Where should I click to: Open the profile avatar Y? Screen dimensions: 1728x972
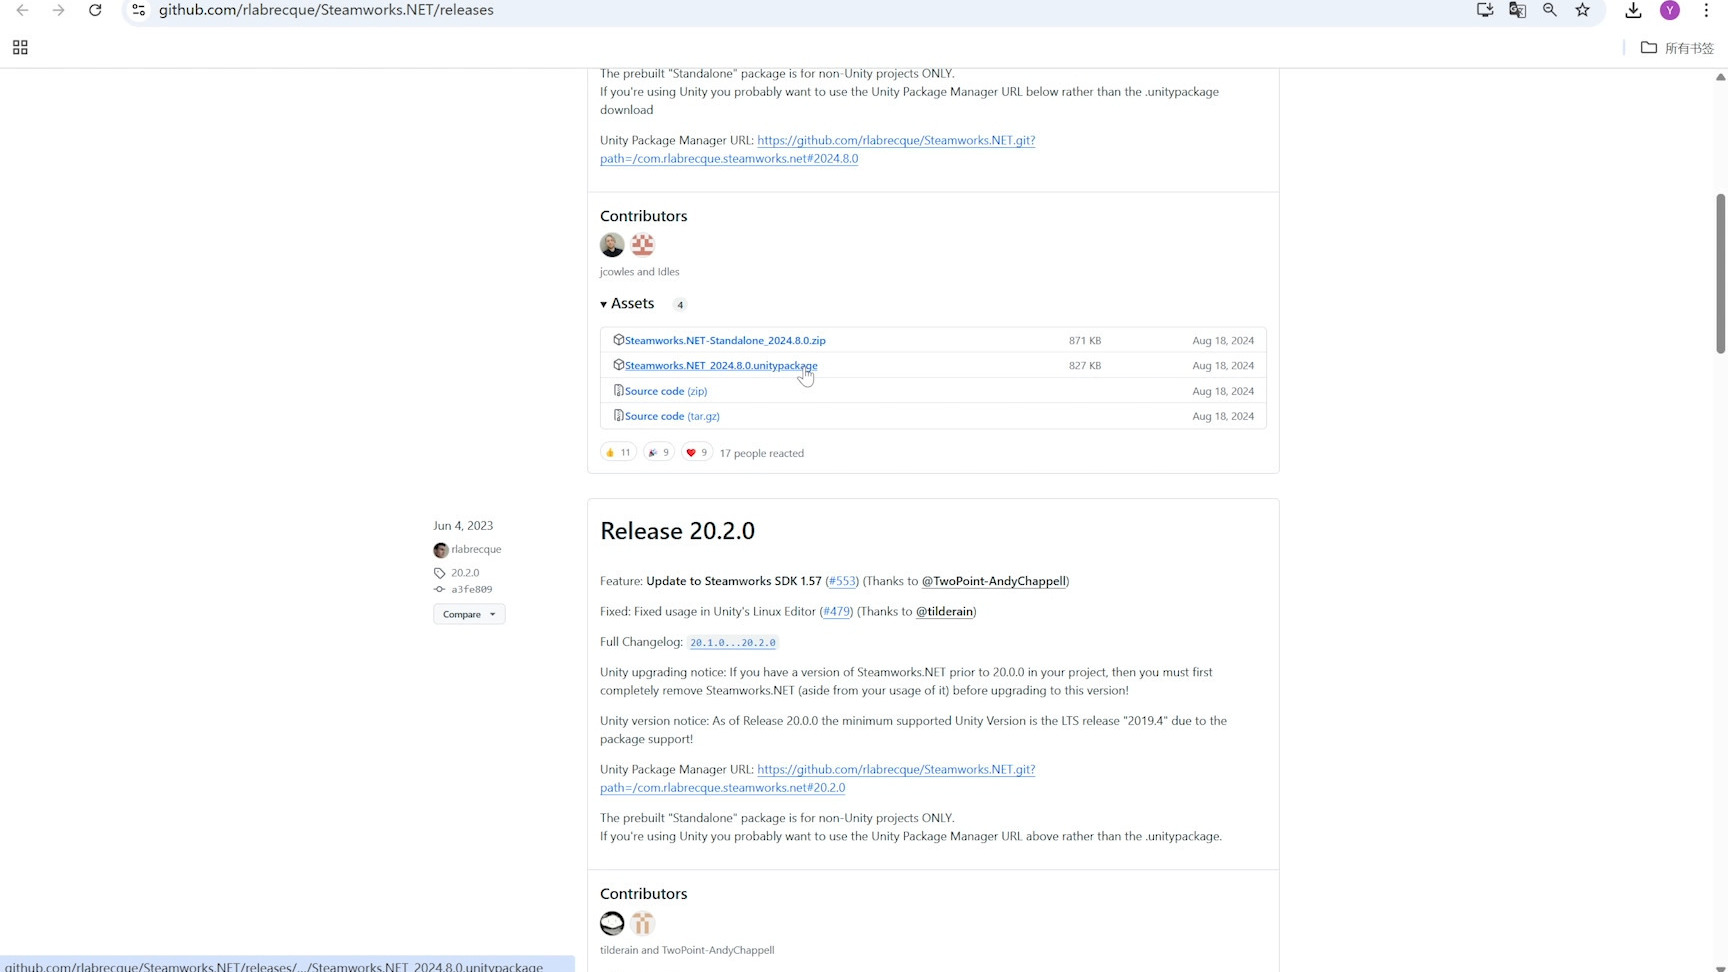pos(1670,10)
